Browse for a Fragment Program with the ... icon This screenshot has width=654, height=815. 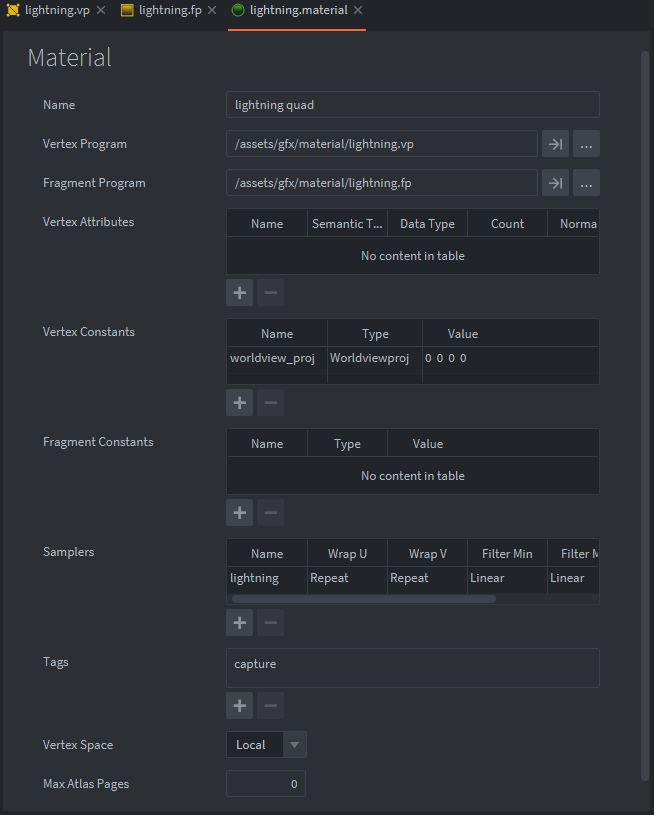coord(586,182)
